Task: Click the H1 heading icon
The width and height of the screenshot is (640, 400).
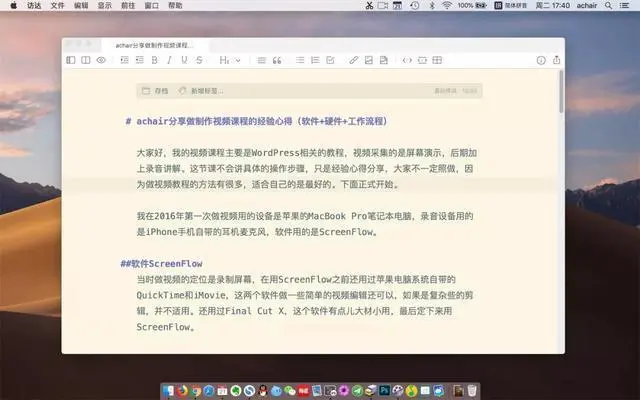Action: 224,60
